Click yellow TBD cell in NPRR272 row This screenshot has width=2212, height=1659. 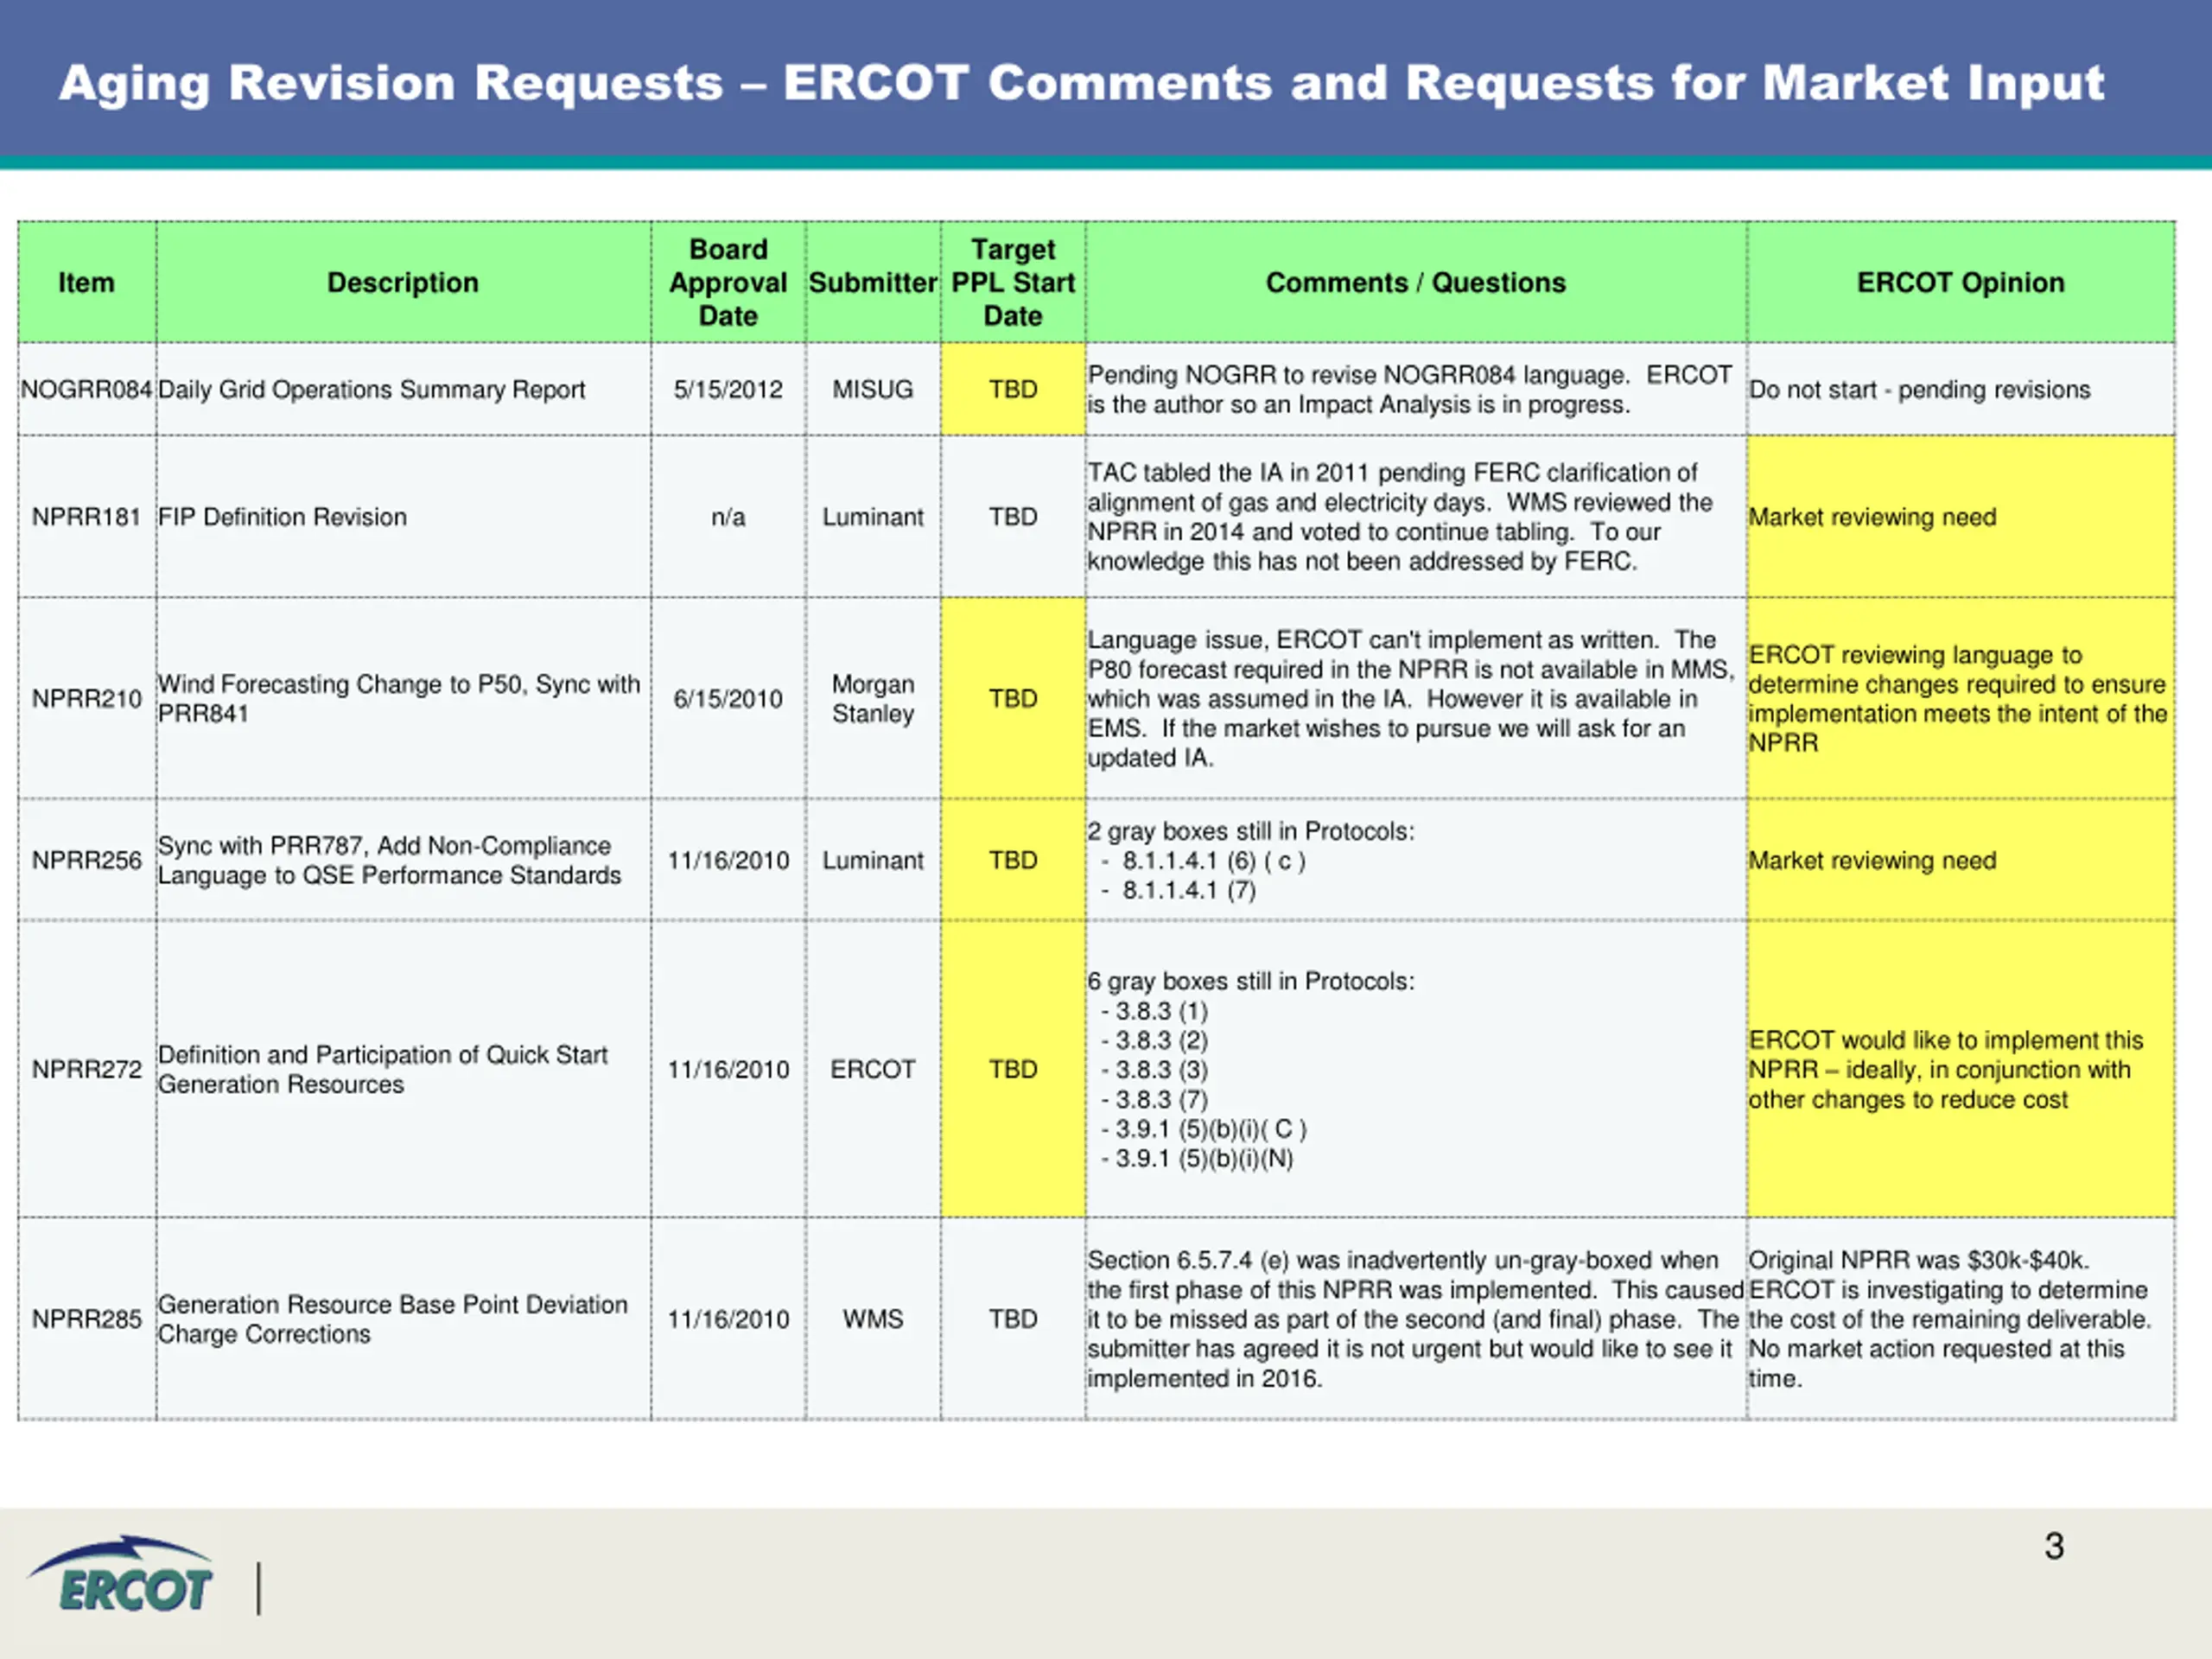[x=1013, y=1069]
